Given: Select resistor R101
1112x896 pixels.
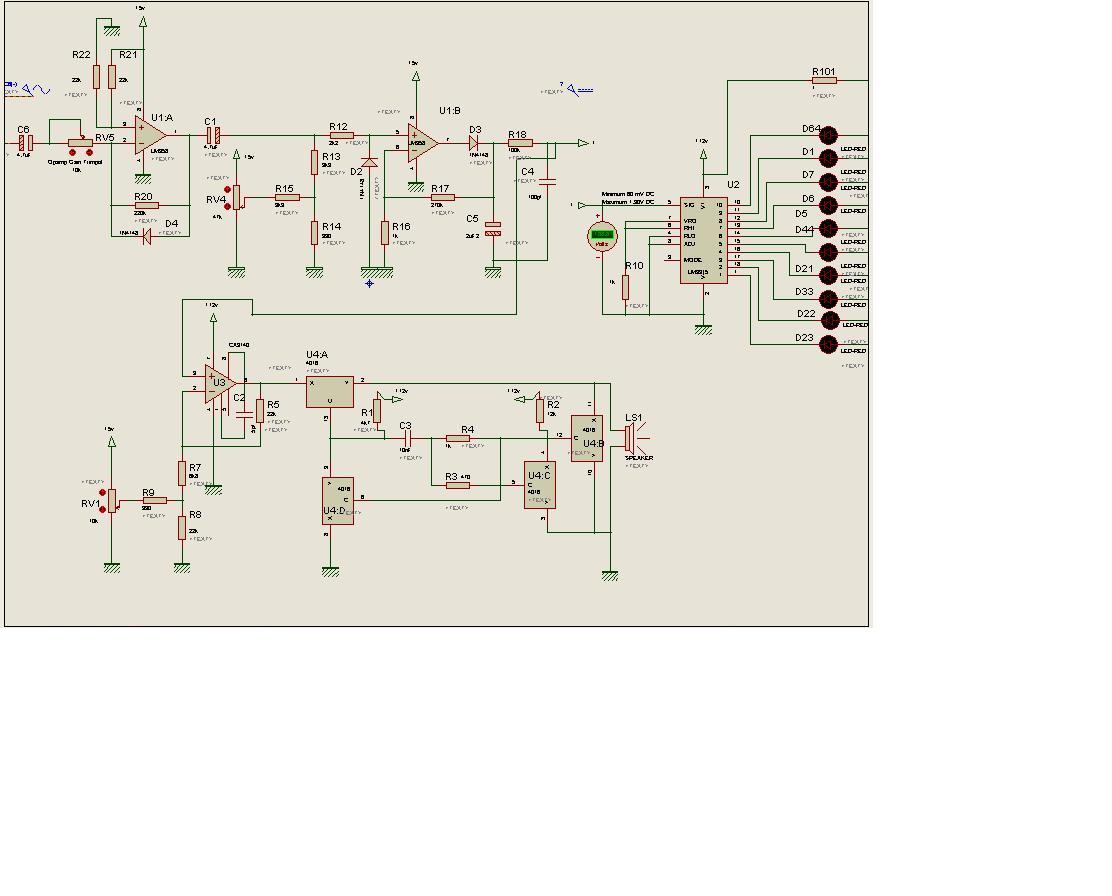Looking at the screenshot, I should 824,80.
